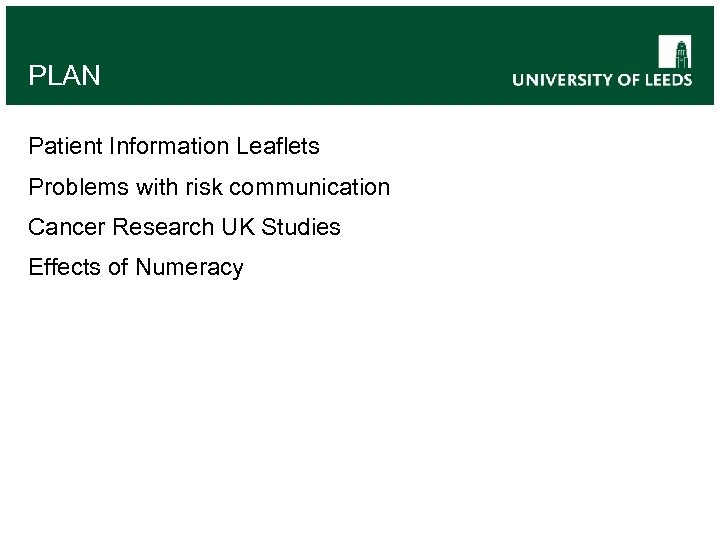
Task: Click the University of Leeds tower logo
Action: click(675, 51)
